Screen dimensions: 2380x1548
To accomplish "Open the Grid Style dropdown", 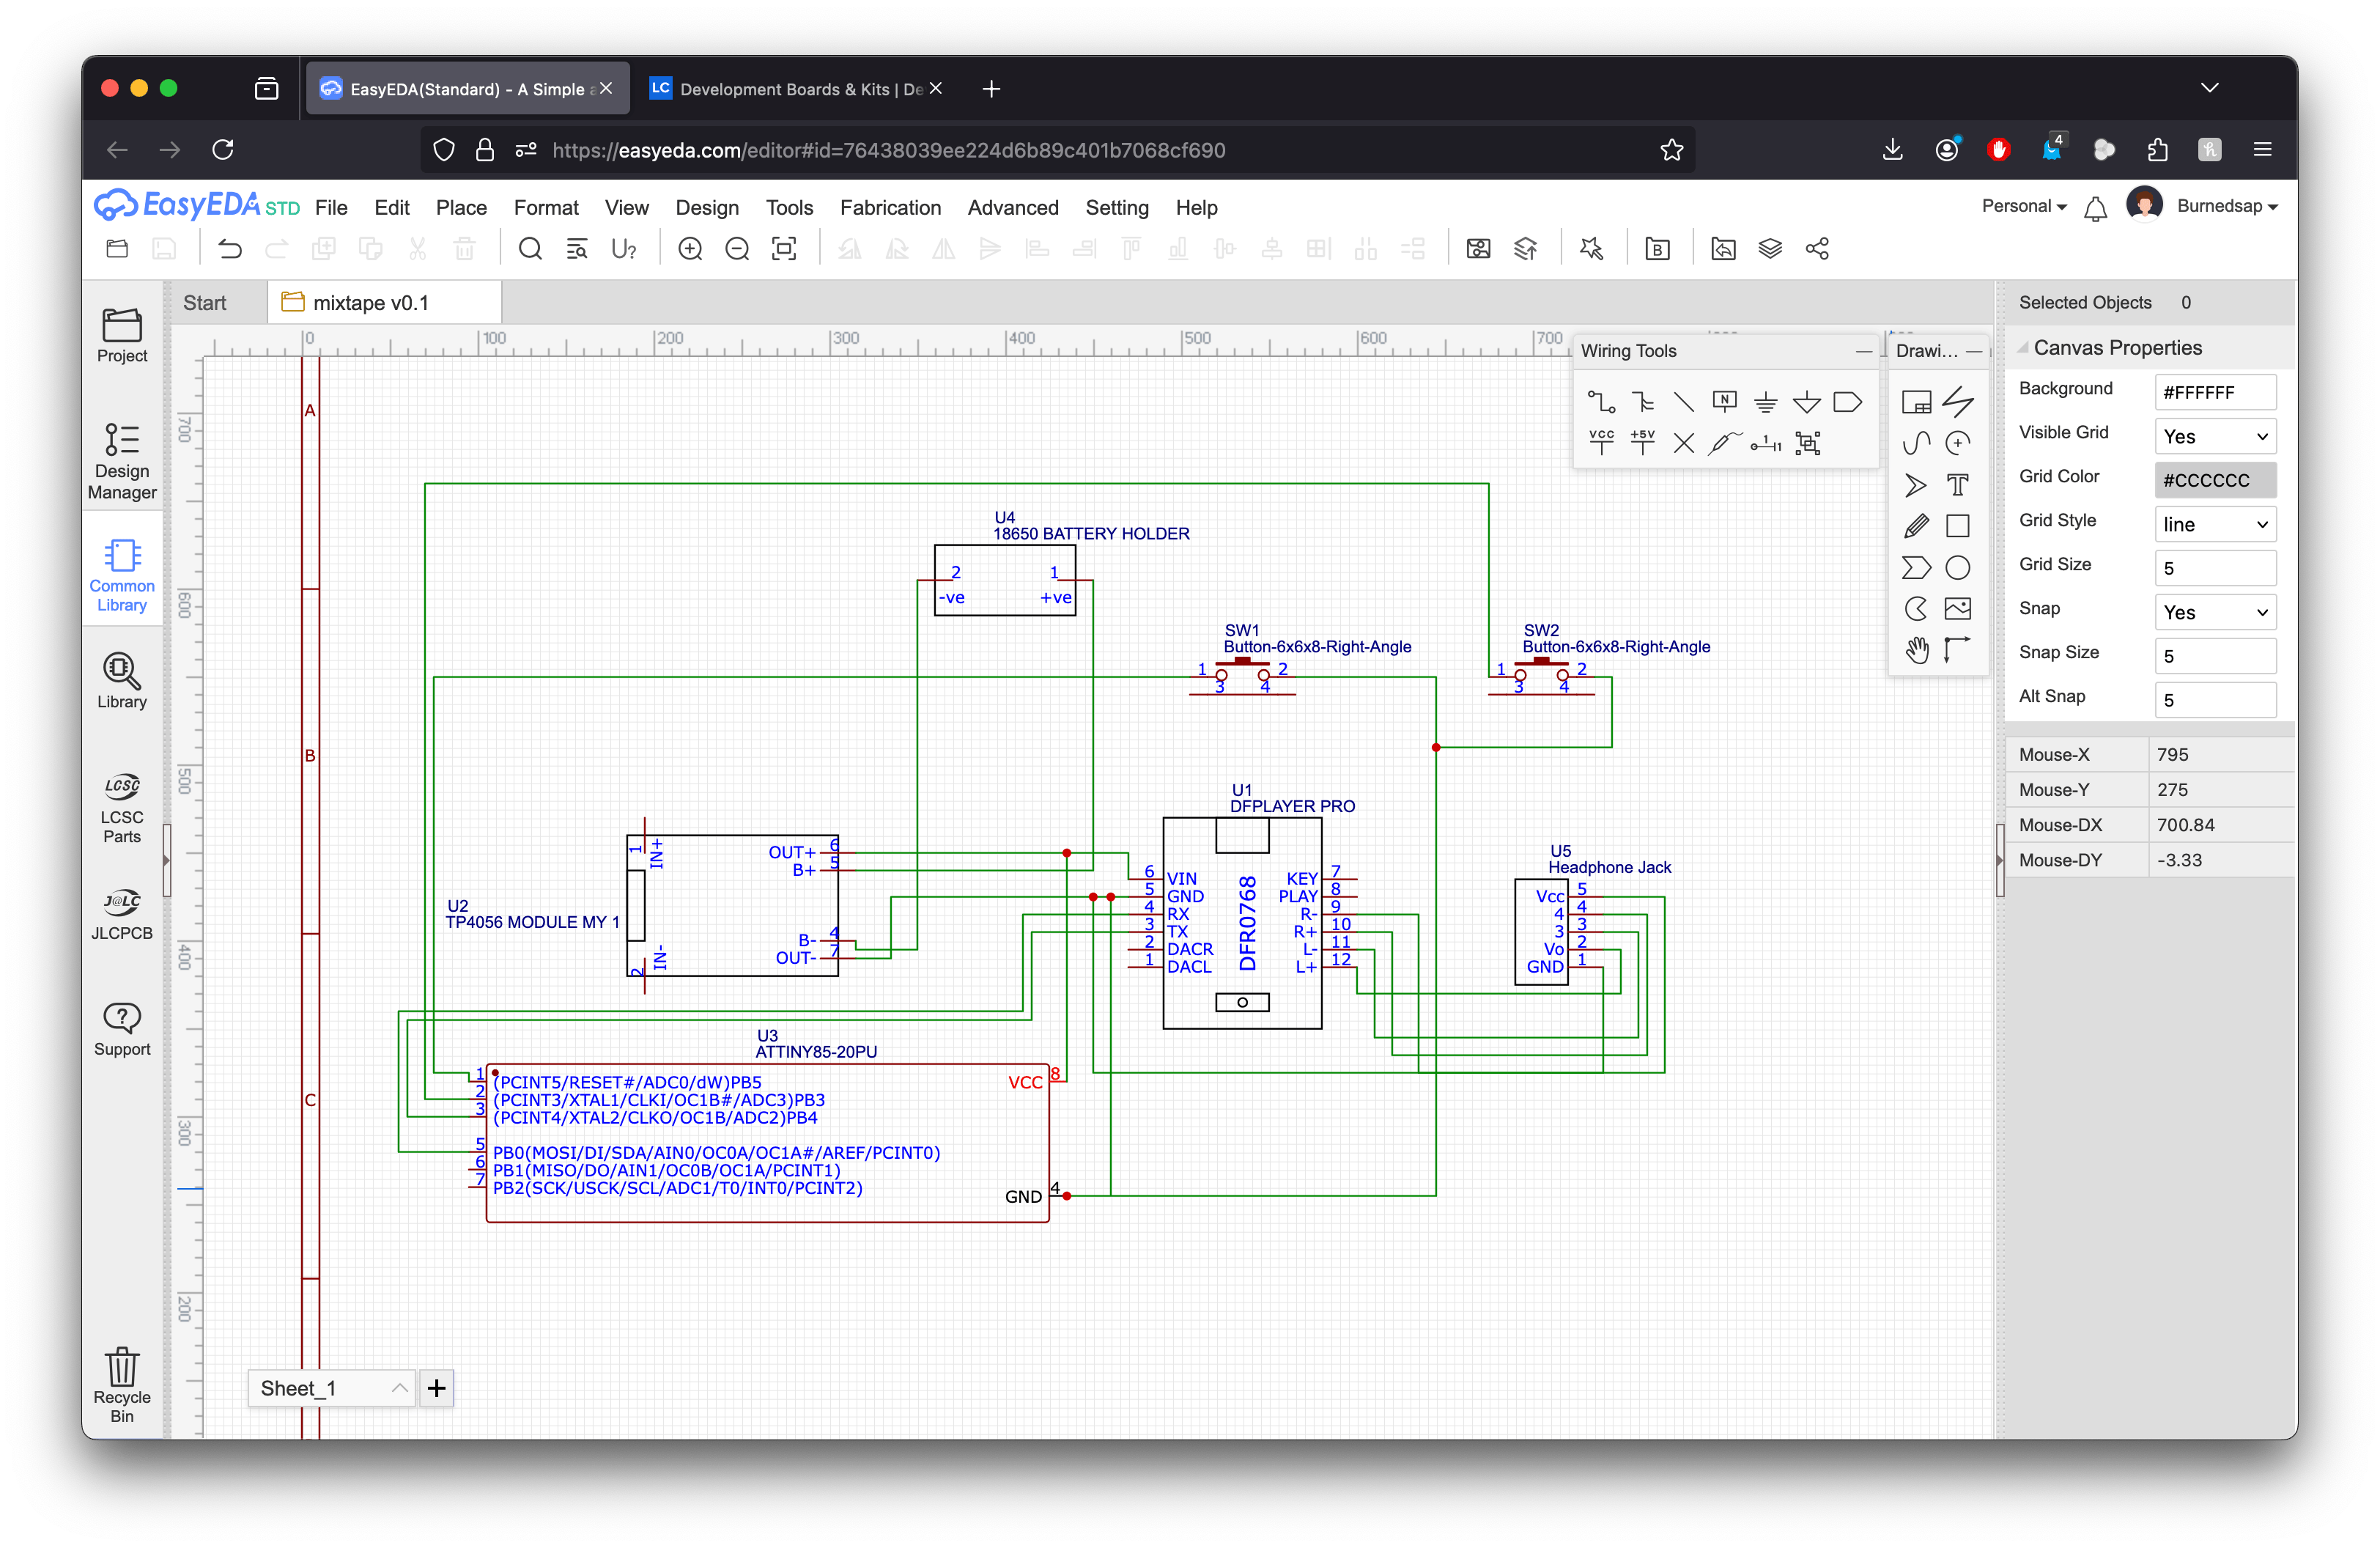I will point(2214,525).
